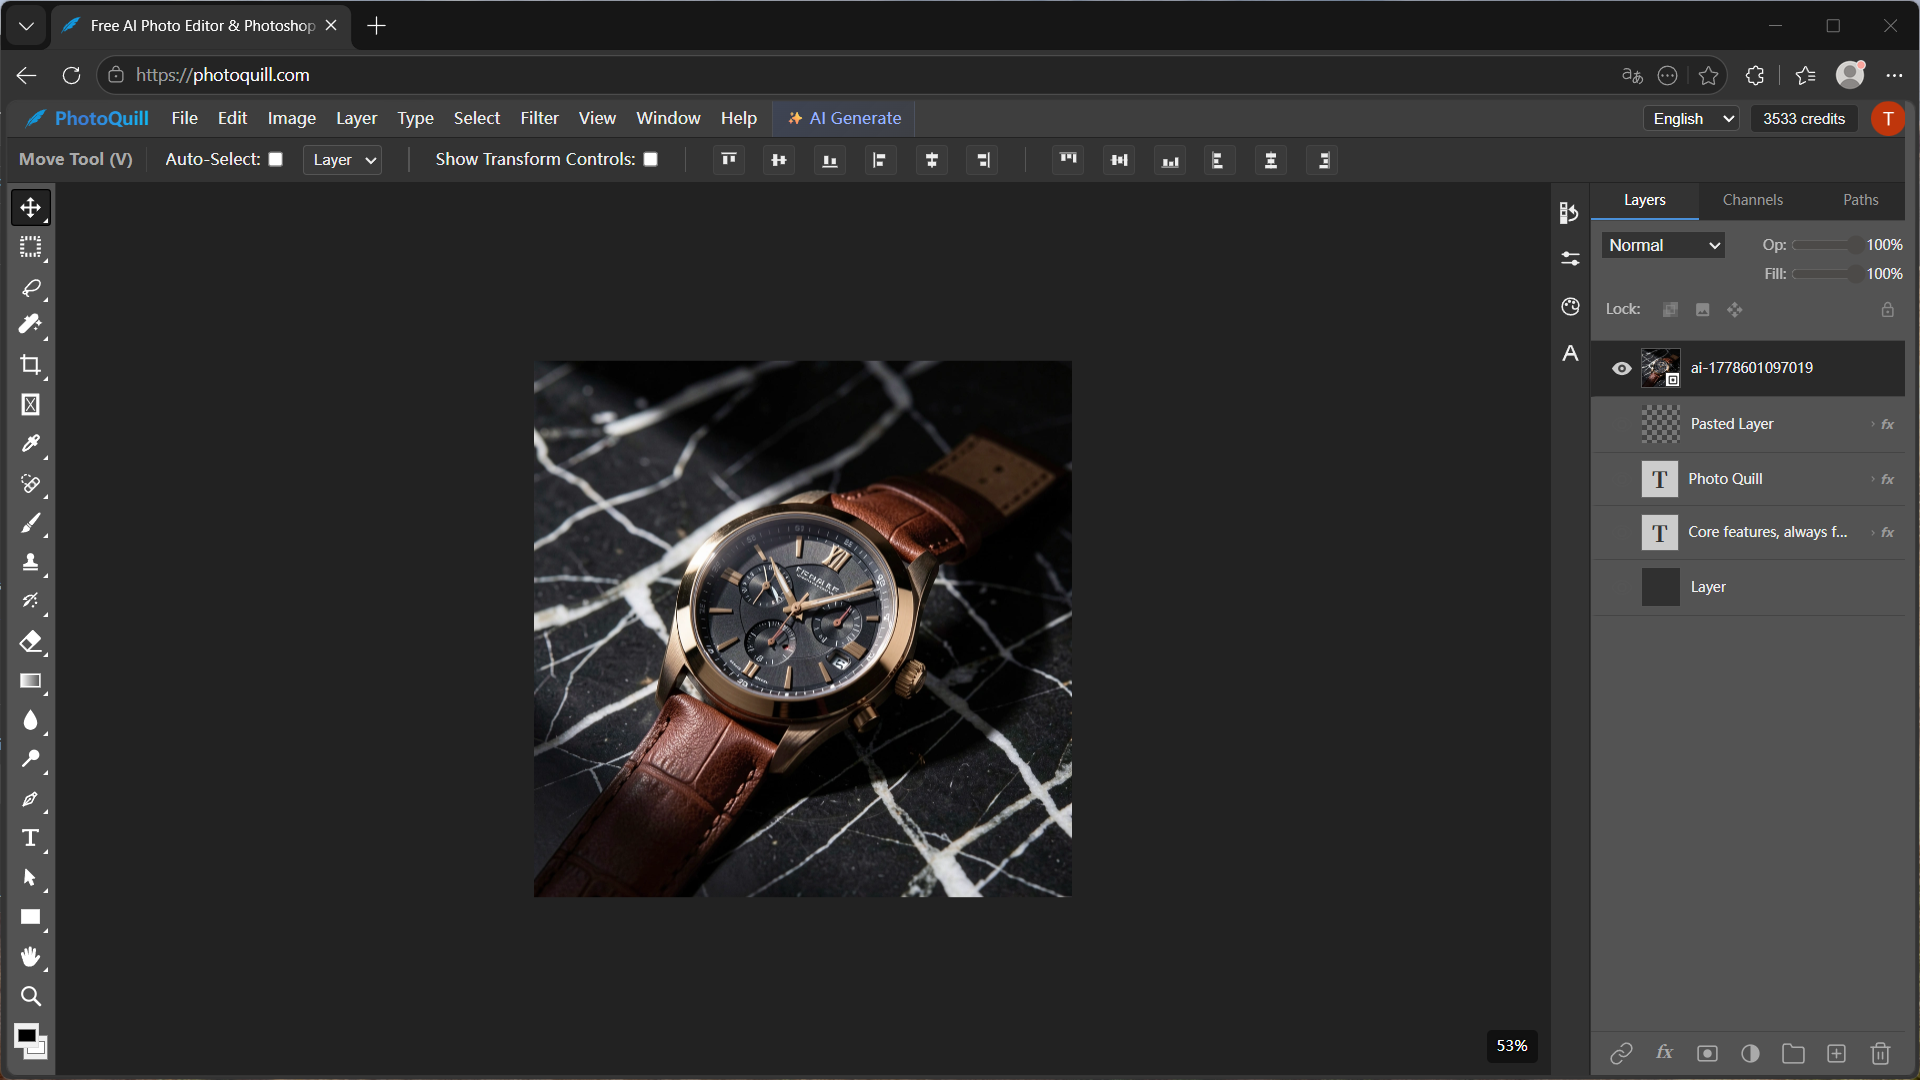Select the Eraser tool

coord(30,641)
